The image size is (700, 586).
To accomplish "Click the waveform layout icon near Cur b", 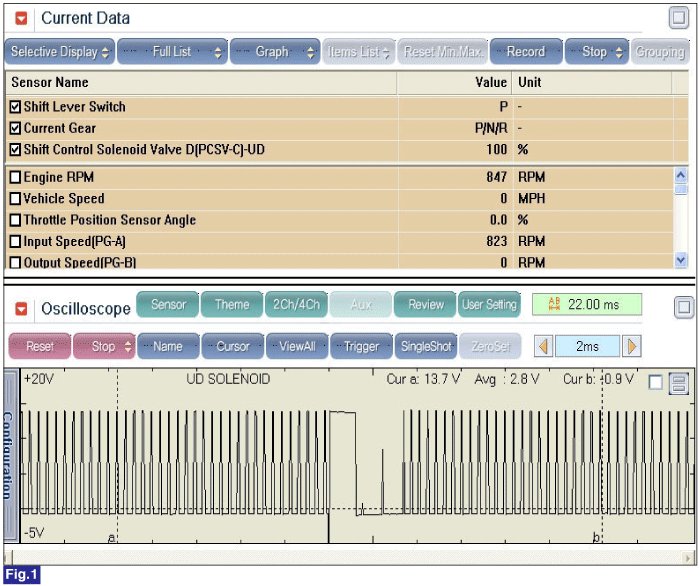I will point(679,383).
